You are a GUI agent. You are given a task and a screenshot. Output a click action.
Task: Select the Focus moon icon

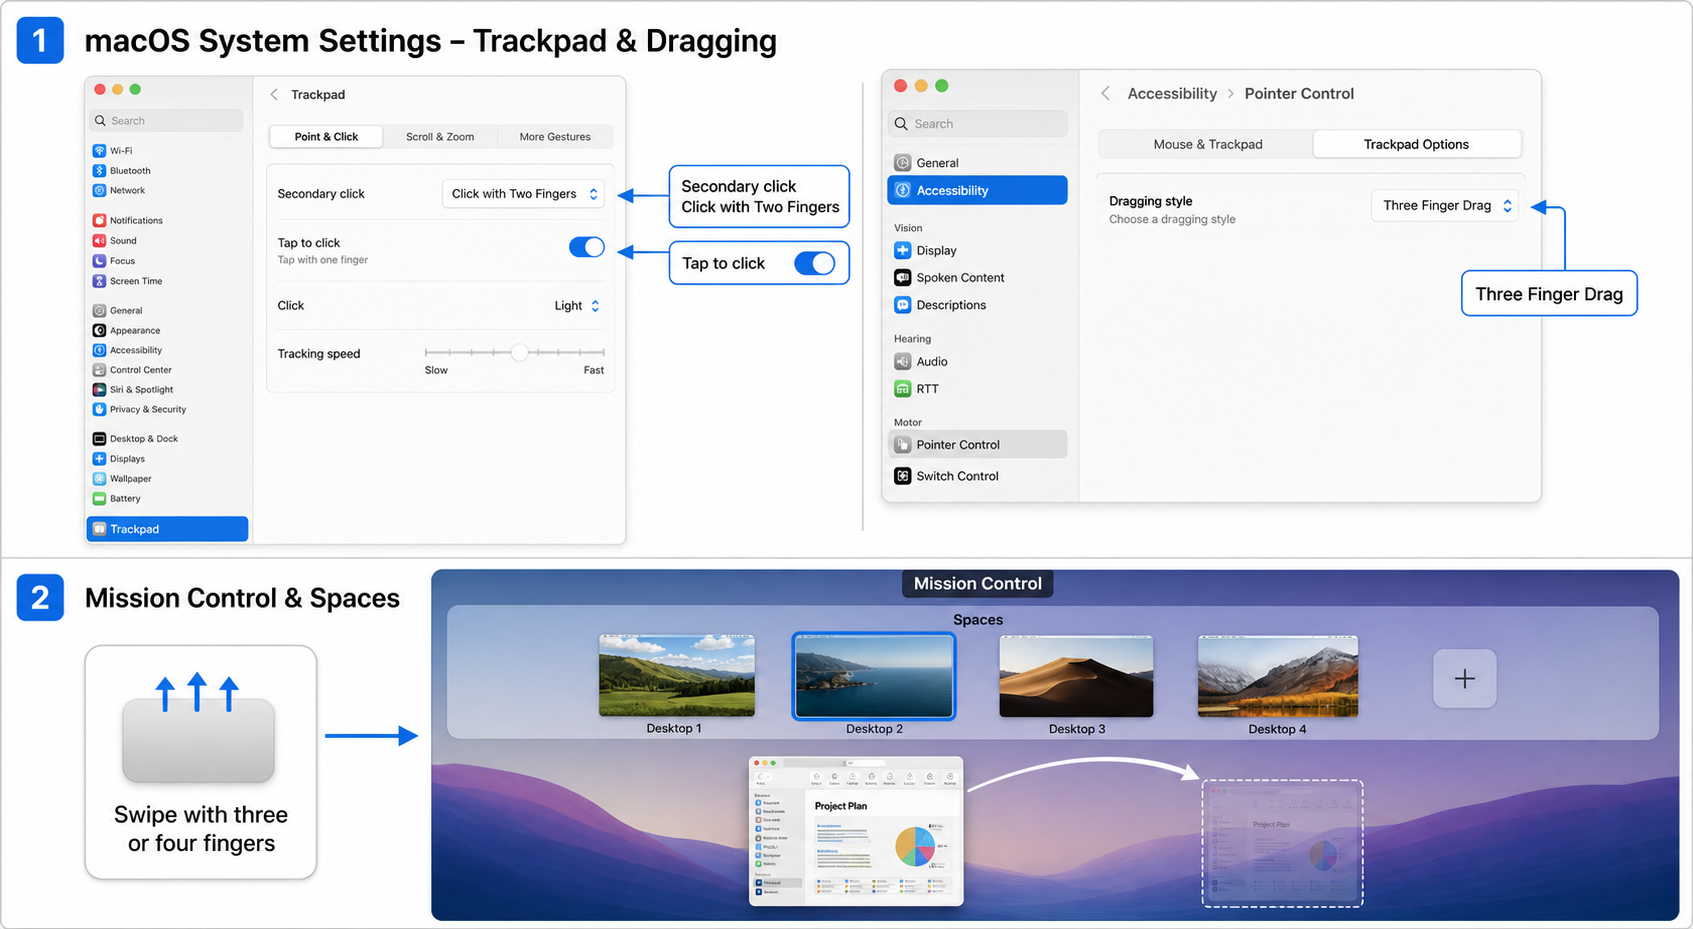pos(99,261)
